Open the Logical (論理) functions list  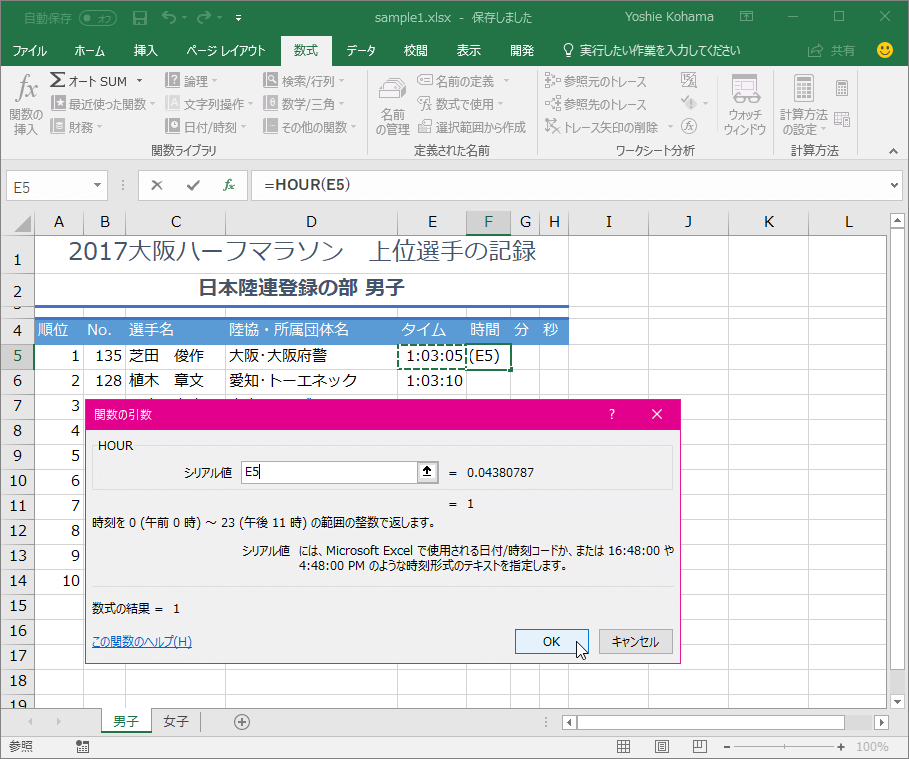tap(191, 81)
